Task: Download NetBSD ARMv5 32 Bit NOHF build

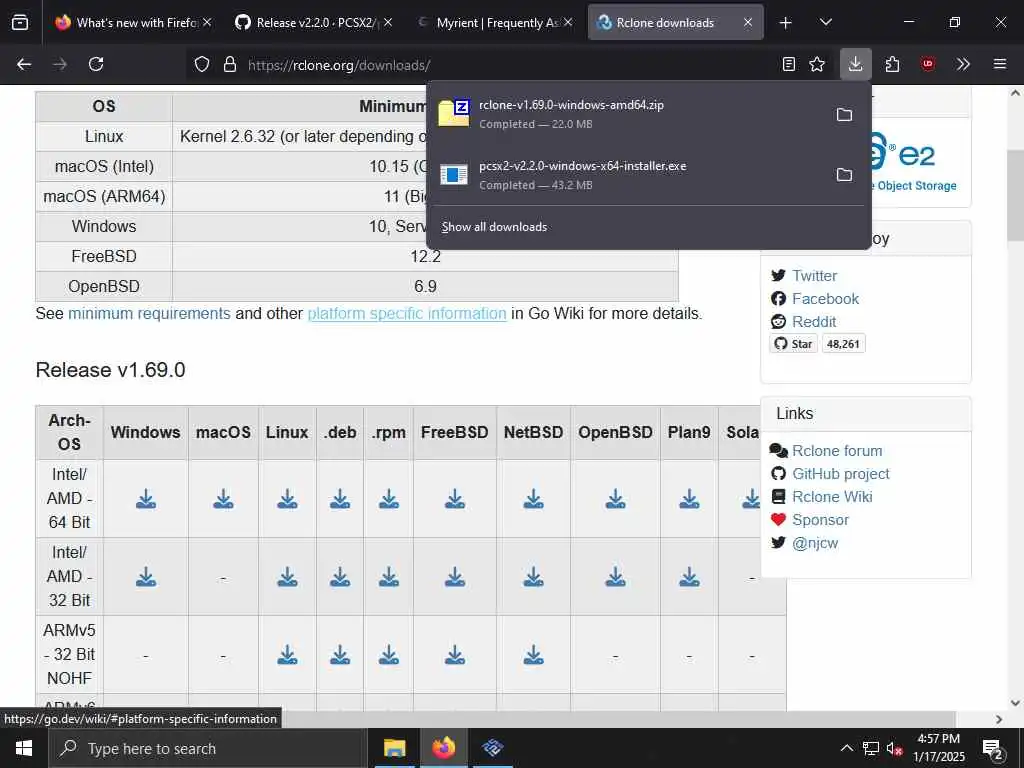Action: tap(534, 654)
